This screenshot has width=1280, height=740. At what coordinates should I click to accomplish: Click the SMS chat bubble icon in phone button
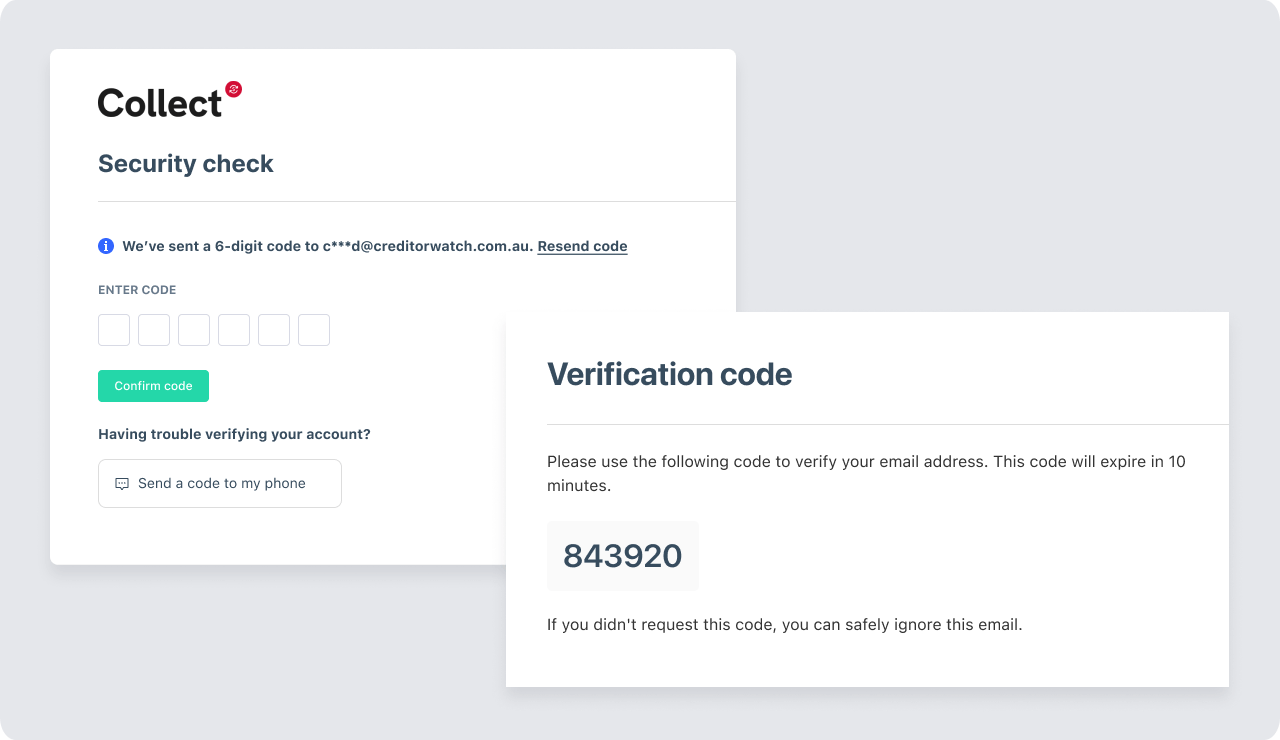[x=121, y=483]
